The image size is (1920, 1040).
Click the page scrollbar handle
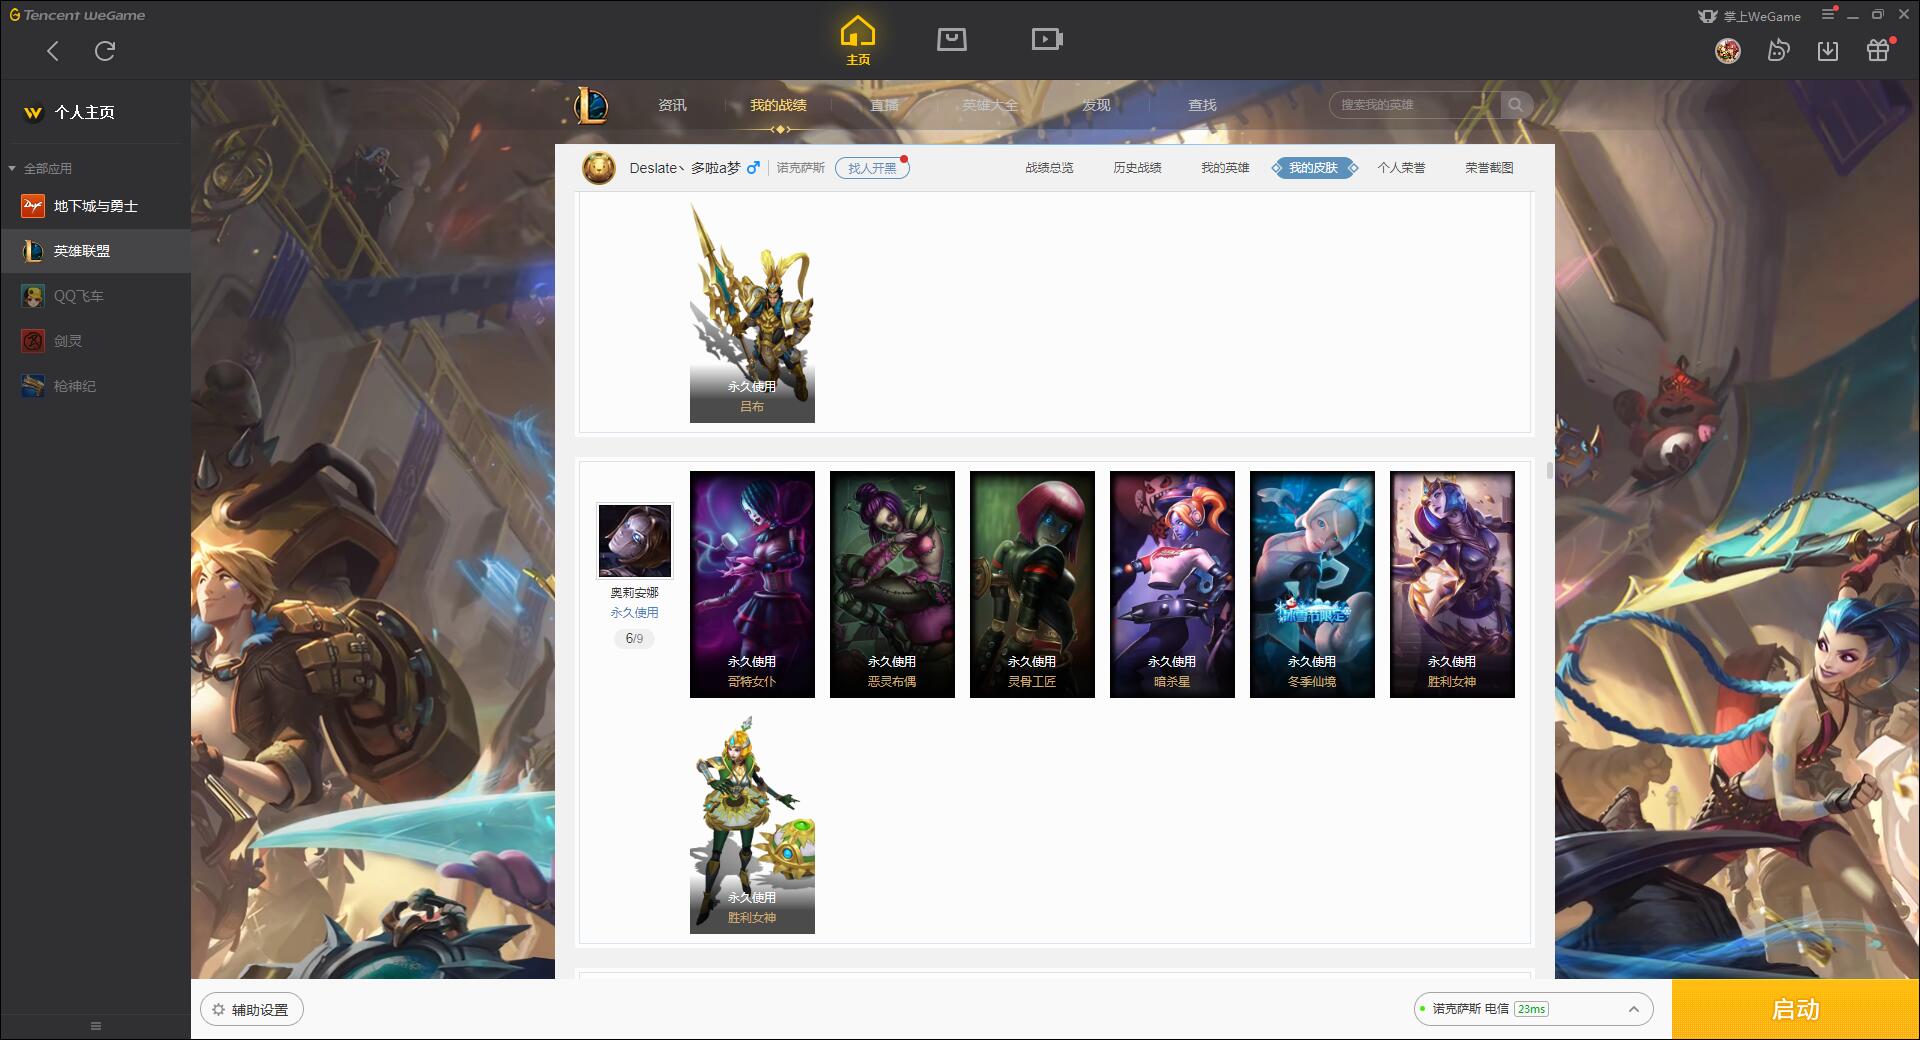[x=1550, y=470]
